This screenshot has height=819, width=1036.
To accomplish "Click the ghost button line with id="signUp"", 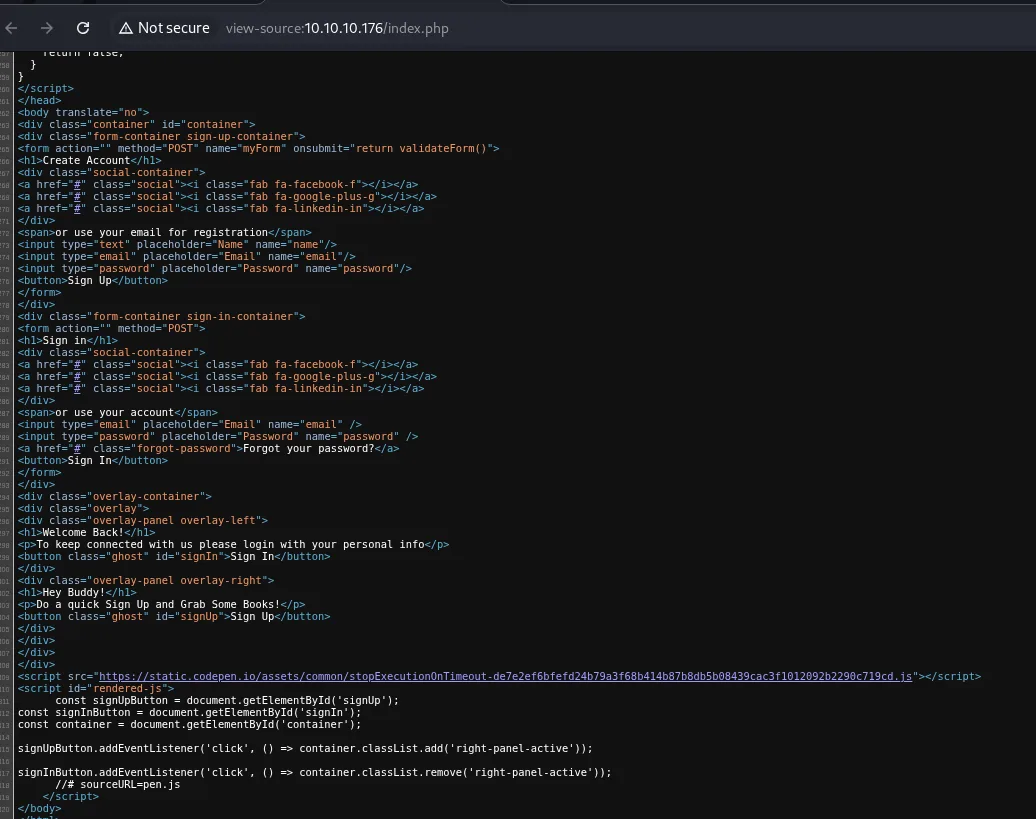I will (x=174, y=616).
